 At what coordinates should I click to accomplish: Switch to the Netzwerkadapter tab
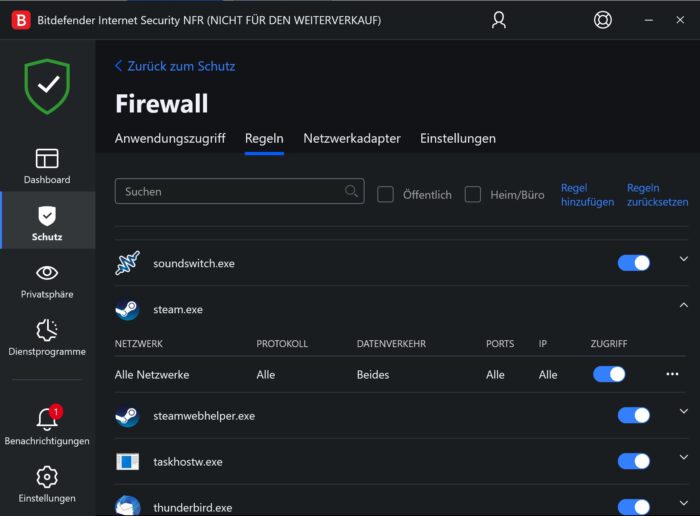click(352, 138)
